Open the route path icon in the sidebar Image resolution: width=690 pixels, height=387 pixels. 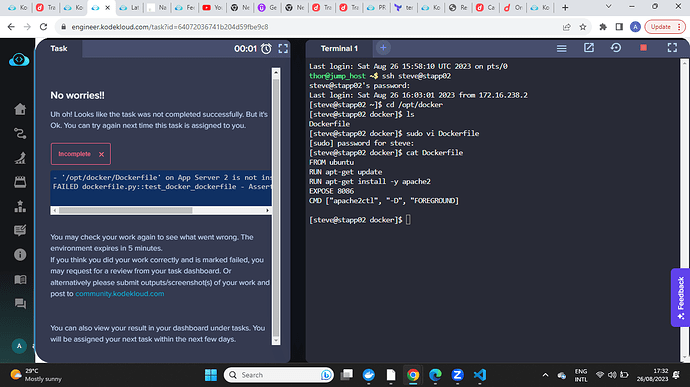point(20,133)
